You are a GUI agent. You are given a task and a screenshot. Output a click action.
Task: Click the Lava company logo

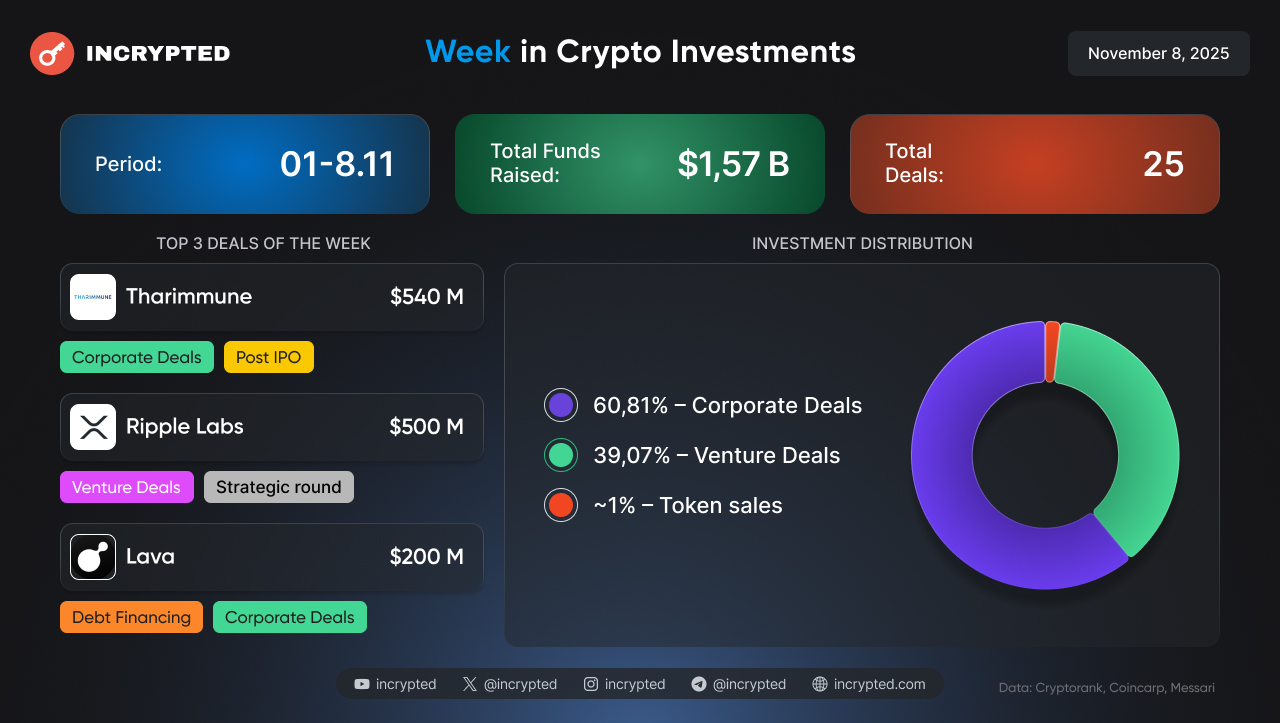tap(93, 557)
